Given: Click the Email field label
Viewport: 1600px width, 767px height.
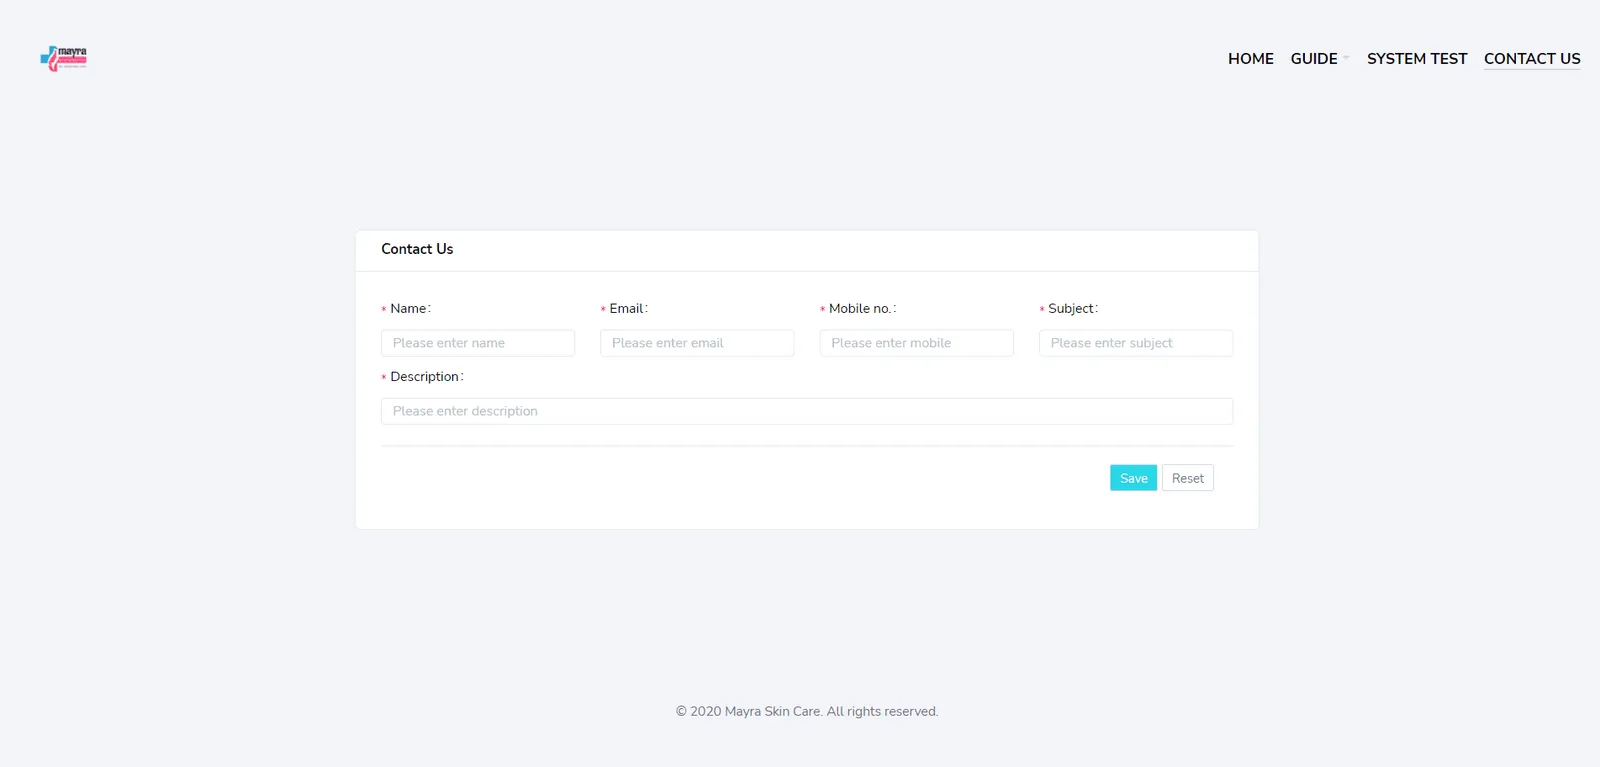Looking at the screenshot, I should click(x=629, y=309).
